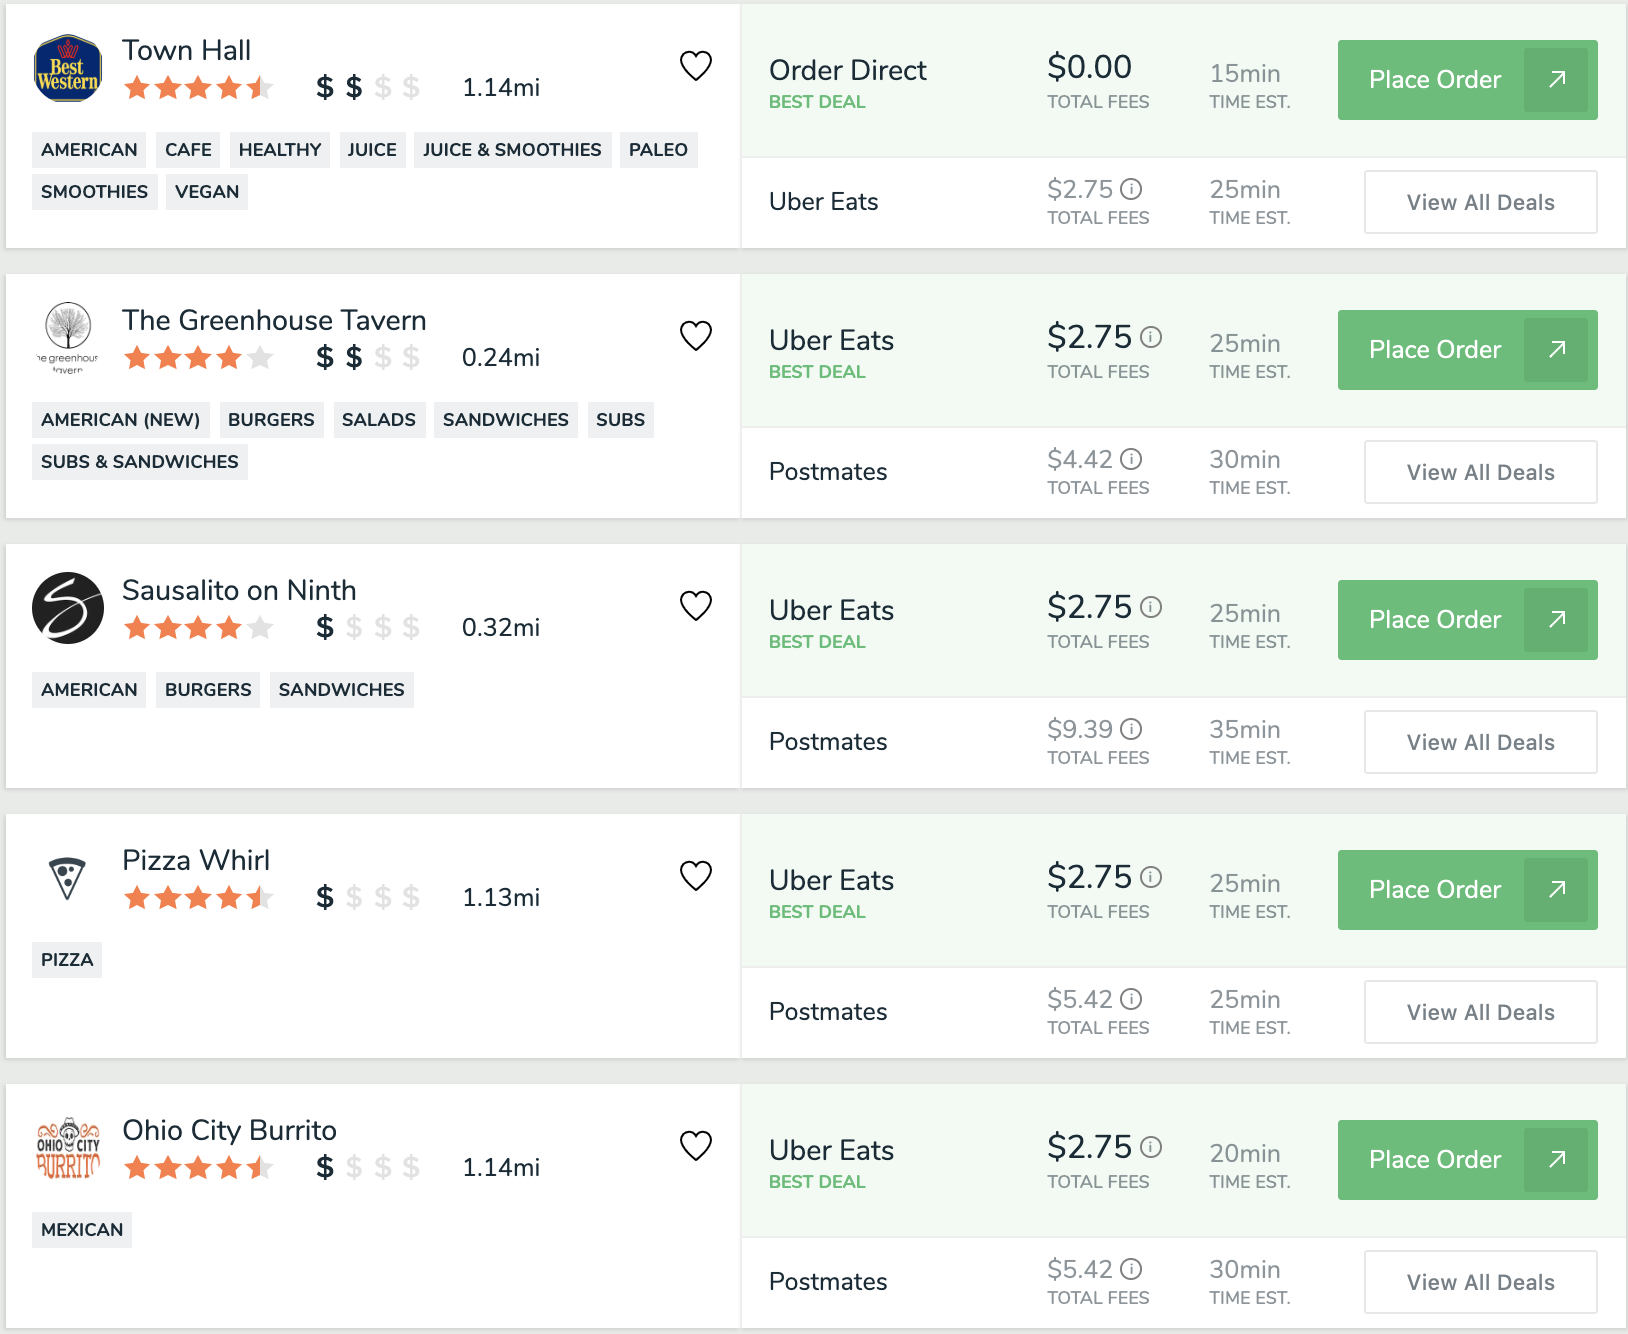Screen dimensions: 1628x1334
Task: Select the VEGAN tag on Town Hall
Action: [x=207, y=192]
